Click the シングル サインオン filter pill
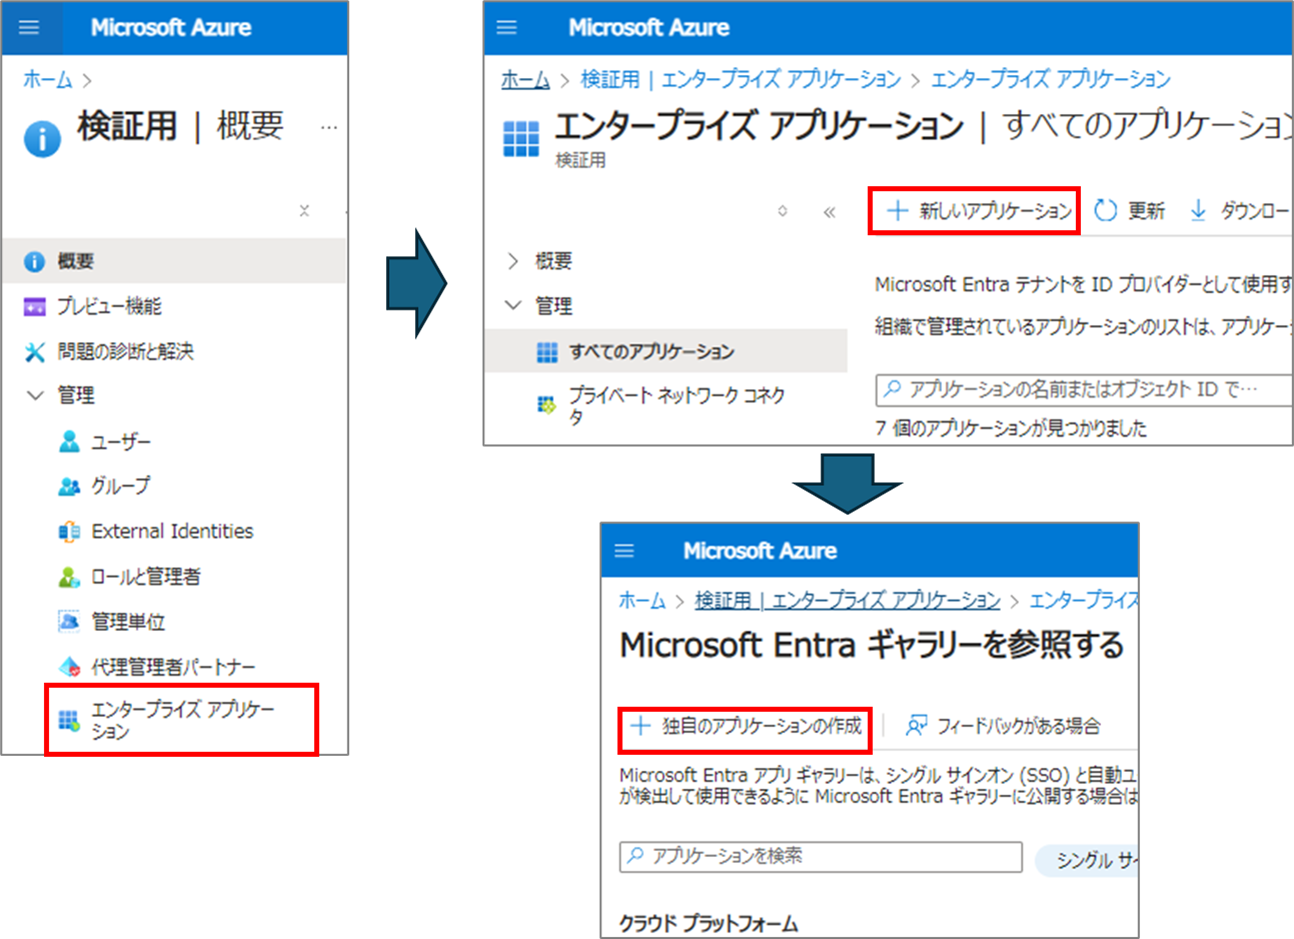 tap(1087, 860)
